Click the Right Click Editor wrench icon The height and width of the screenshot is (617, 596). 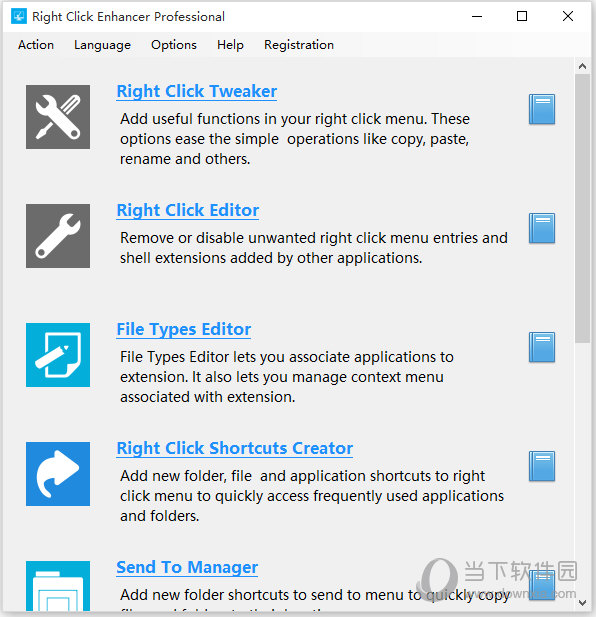(58, 236)
